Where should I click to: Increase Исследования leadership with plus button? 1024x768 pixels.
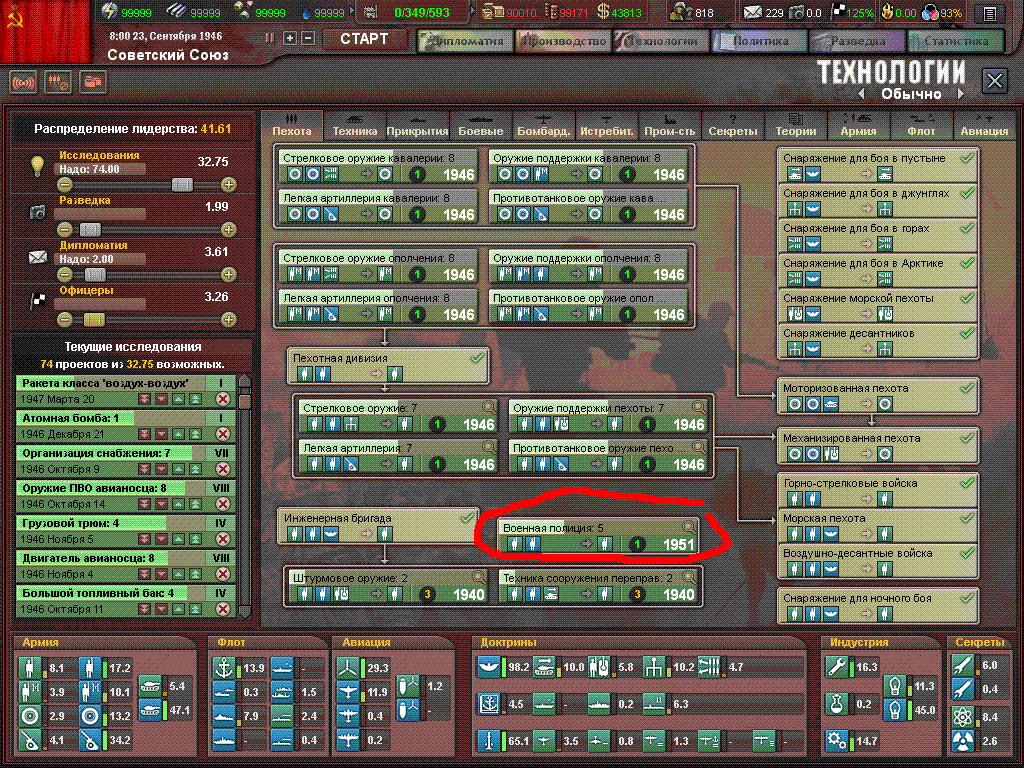tap(229, 185)
